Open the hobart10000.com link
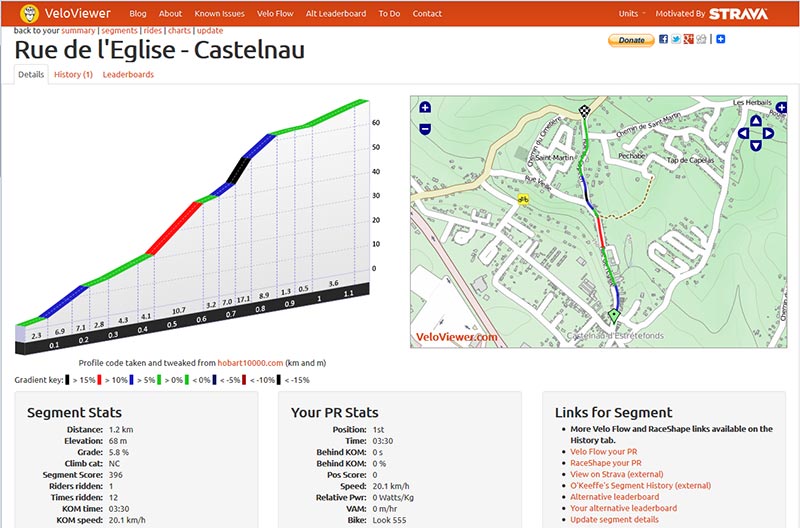 pos(250,363)
